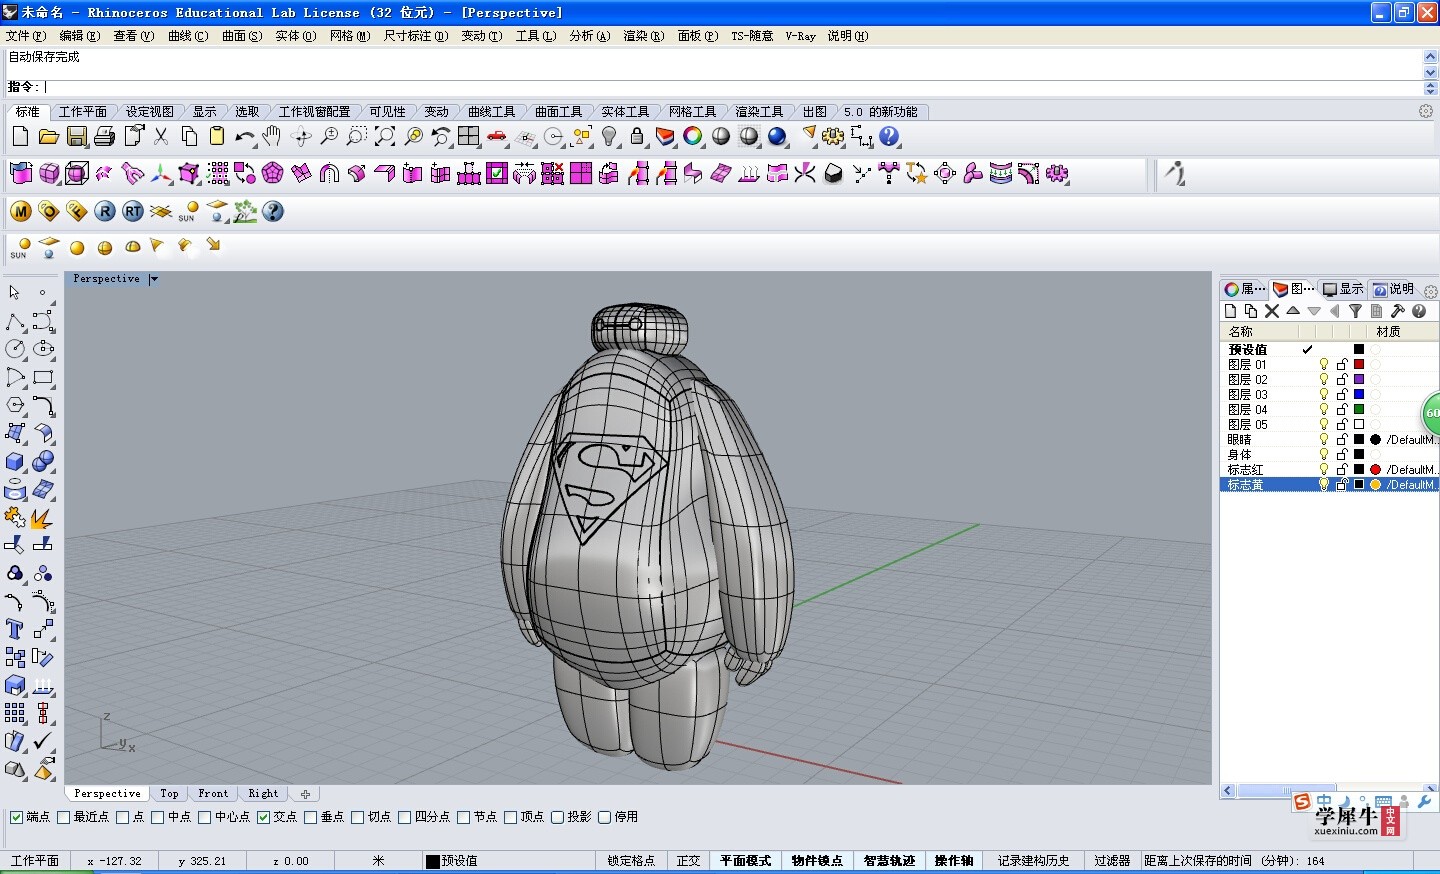This screenshot has height=874, width=1440.
Task: Toggle the 端点 end snap checkbox
Action: (16, 817)
